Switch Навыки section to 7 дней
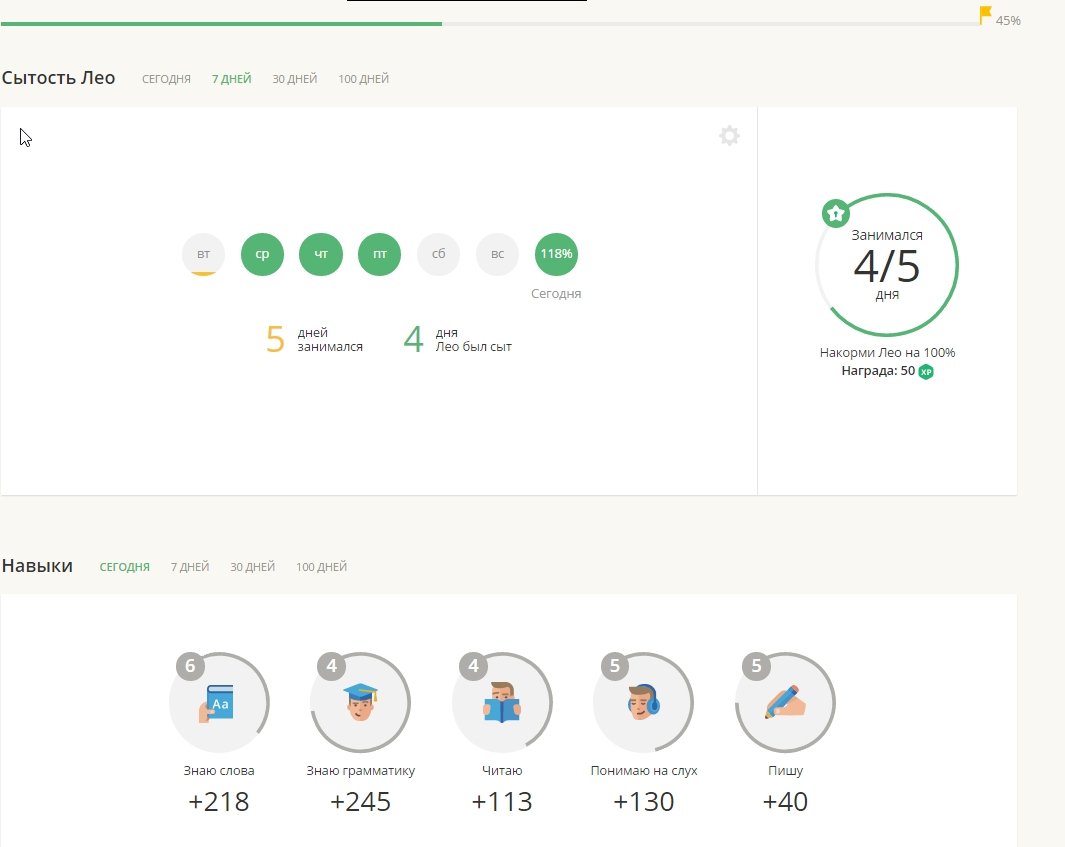Image resolution: width=1065 pixels, height=847 pixels. pyautogui.click(x=190, y=567)
